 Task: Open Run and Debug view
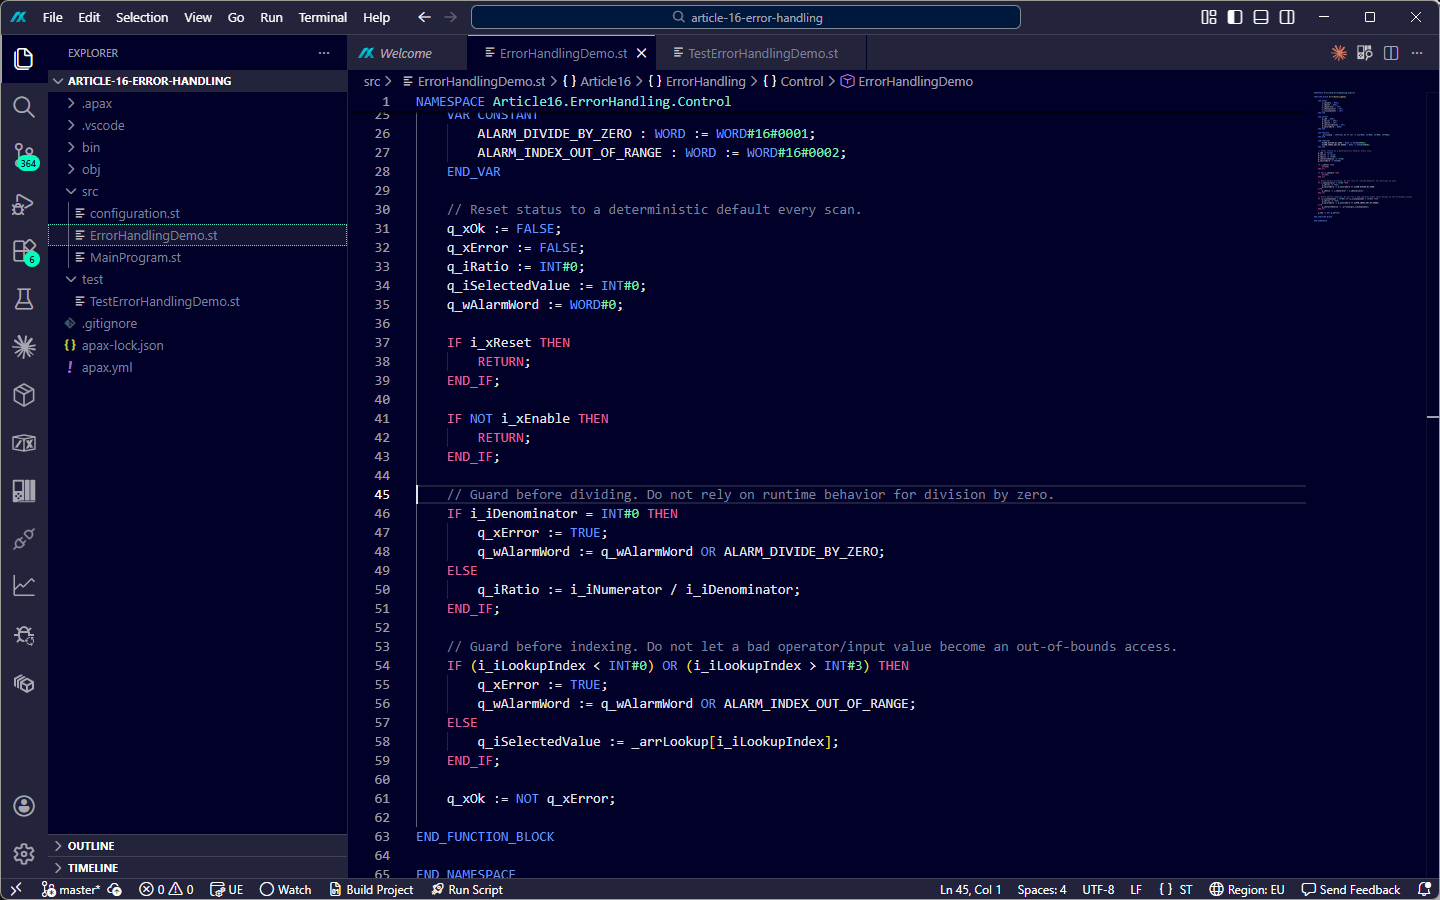24,204
